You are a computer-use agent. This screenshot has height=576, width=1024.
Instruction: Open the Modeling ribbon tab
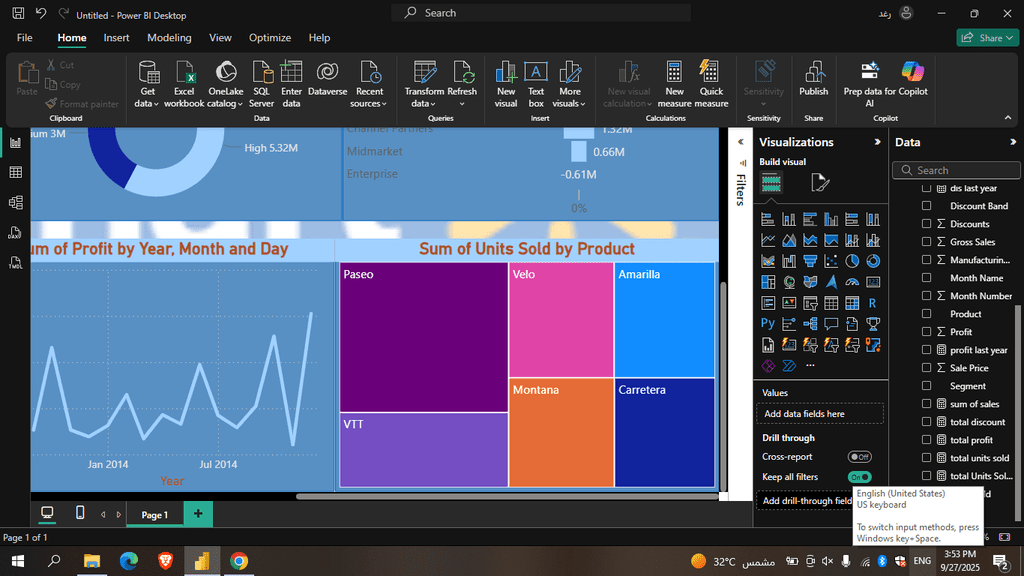pos(169,38)
